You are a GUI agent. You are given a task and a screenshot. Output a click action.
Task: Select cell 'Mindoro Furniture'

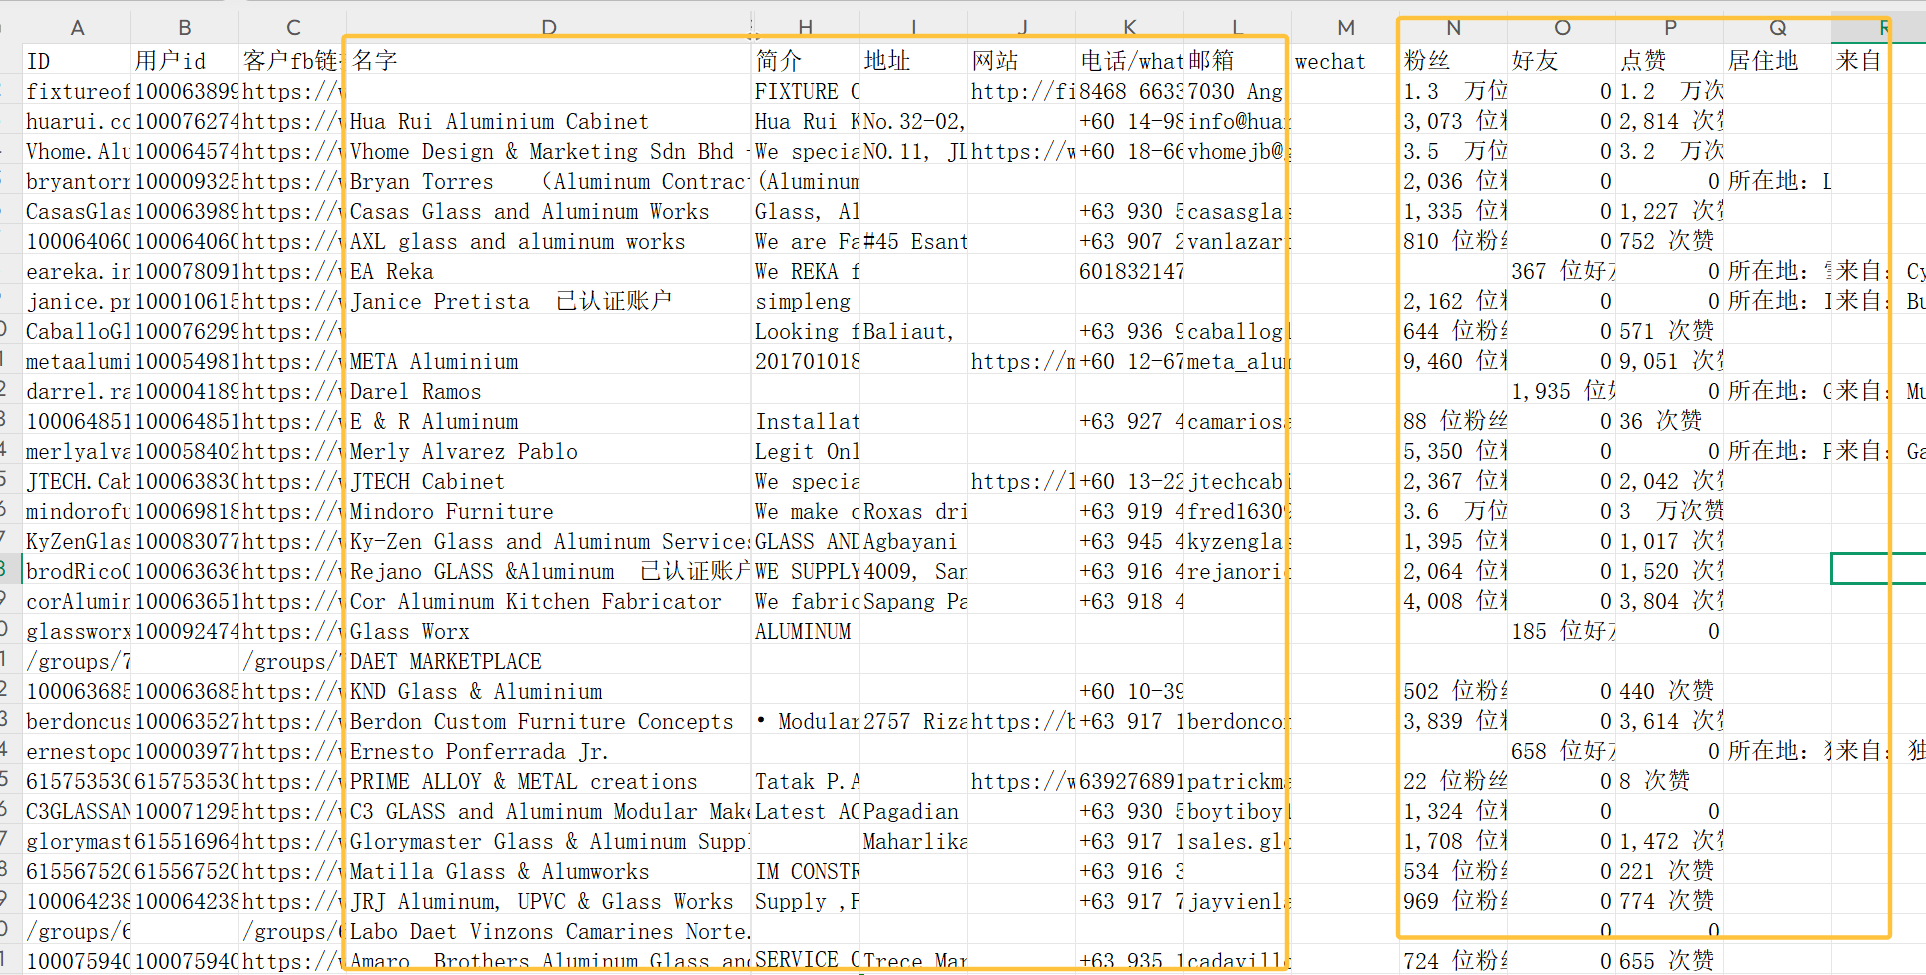[x=549, y=511]
